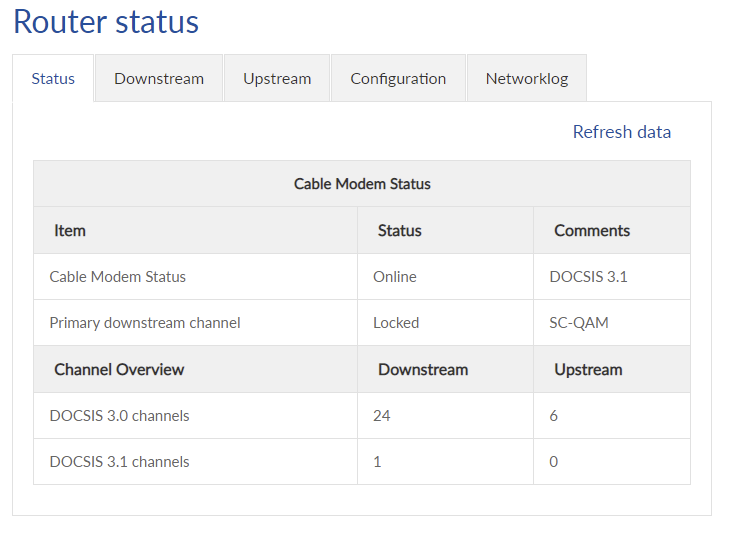
Task: Open the Networklog tab
Action: pyautogui.click(x=527, y=78)
